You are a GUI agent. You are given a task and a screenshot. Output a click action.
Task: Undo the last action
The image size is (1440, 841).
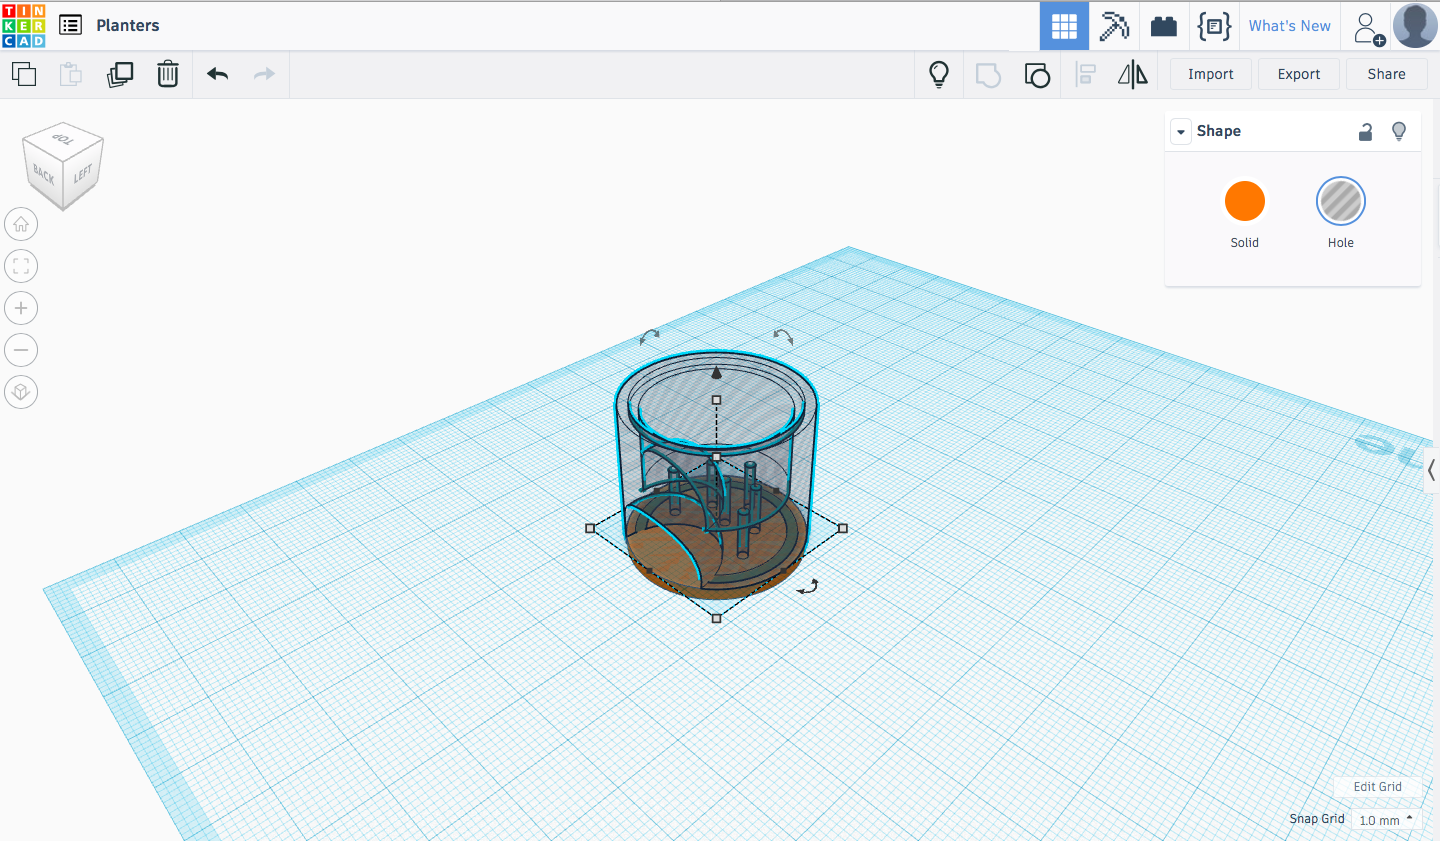point(218,74)
